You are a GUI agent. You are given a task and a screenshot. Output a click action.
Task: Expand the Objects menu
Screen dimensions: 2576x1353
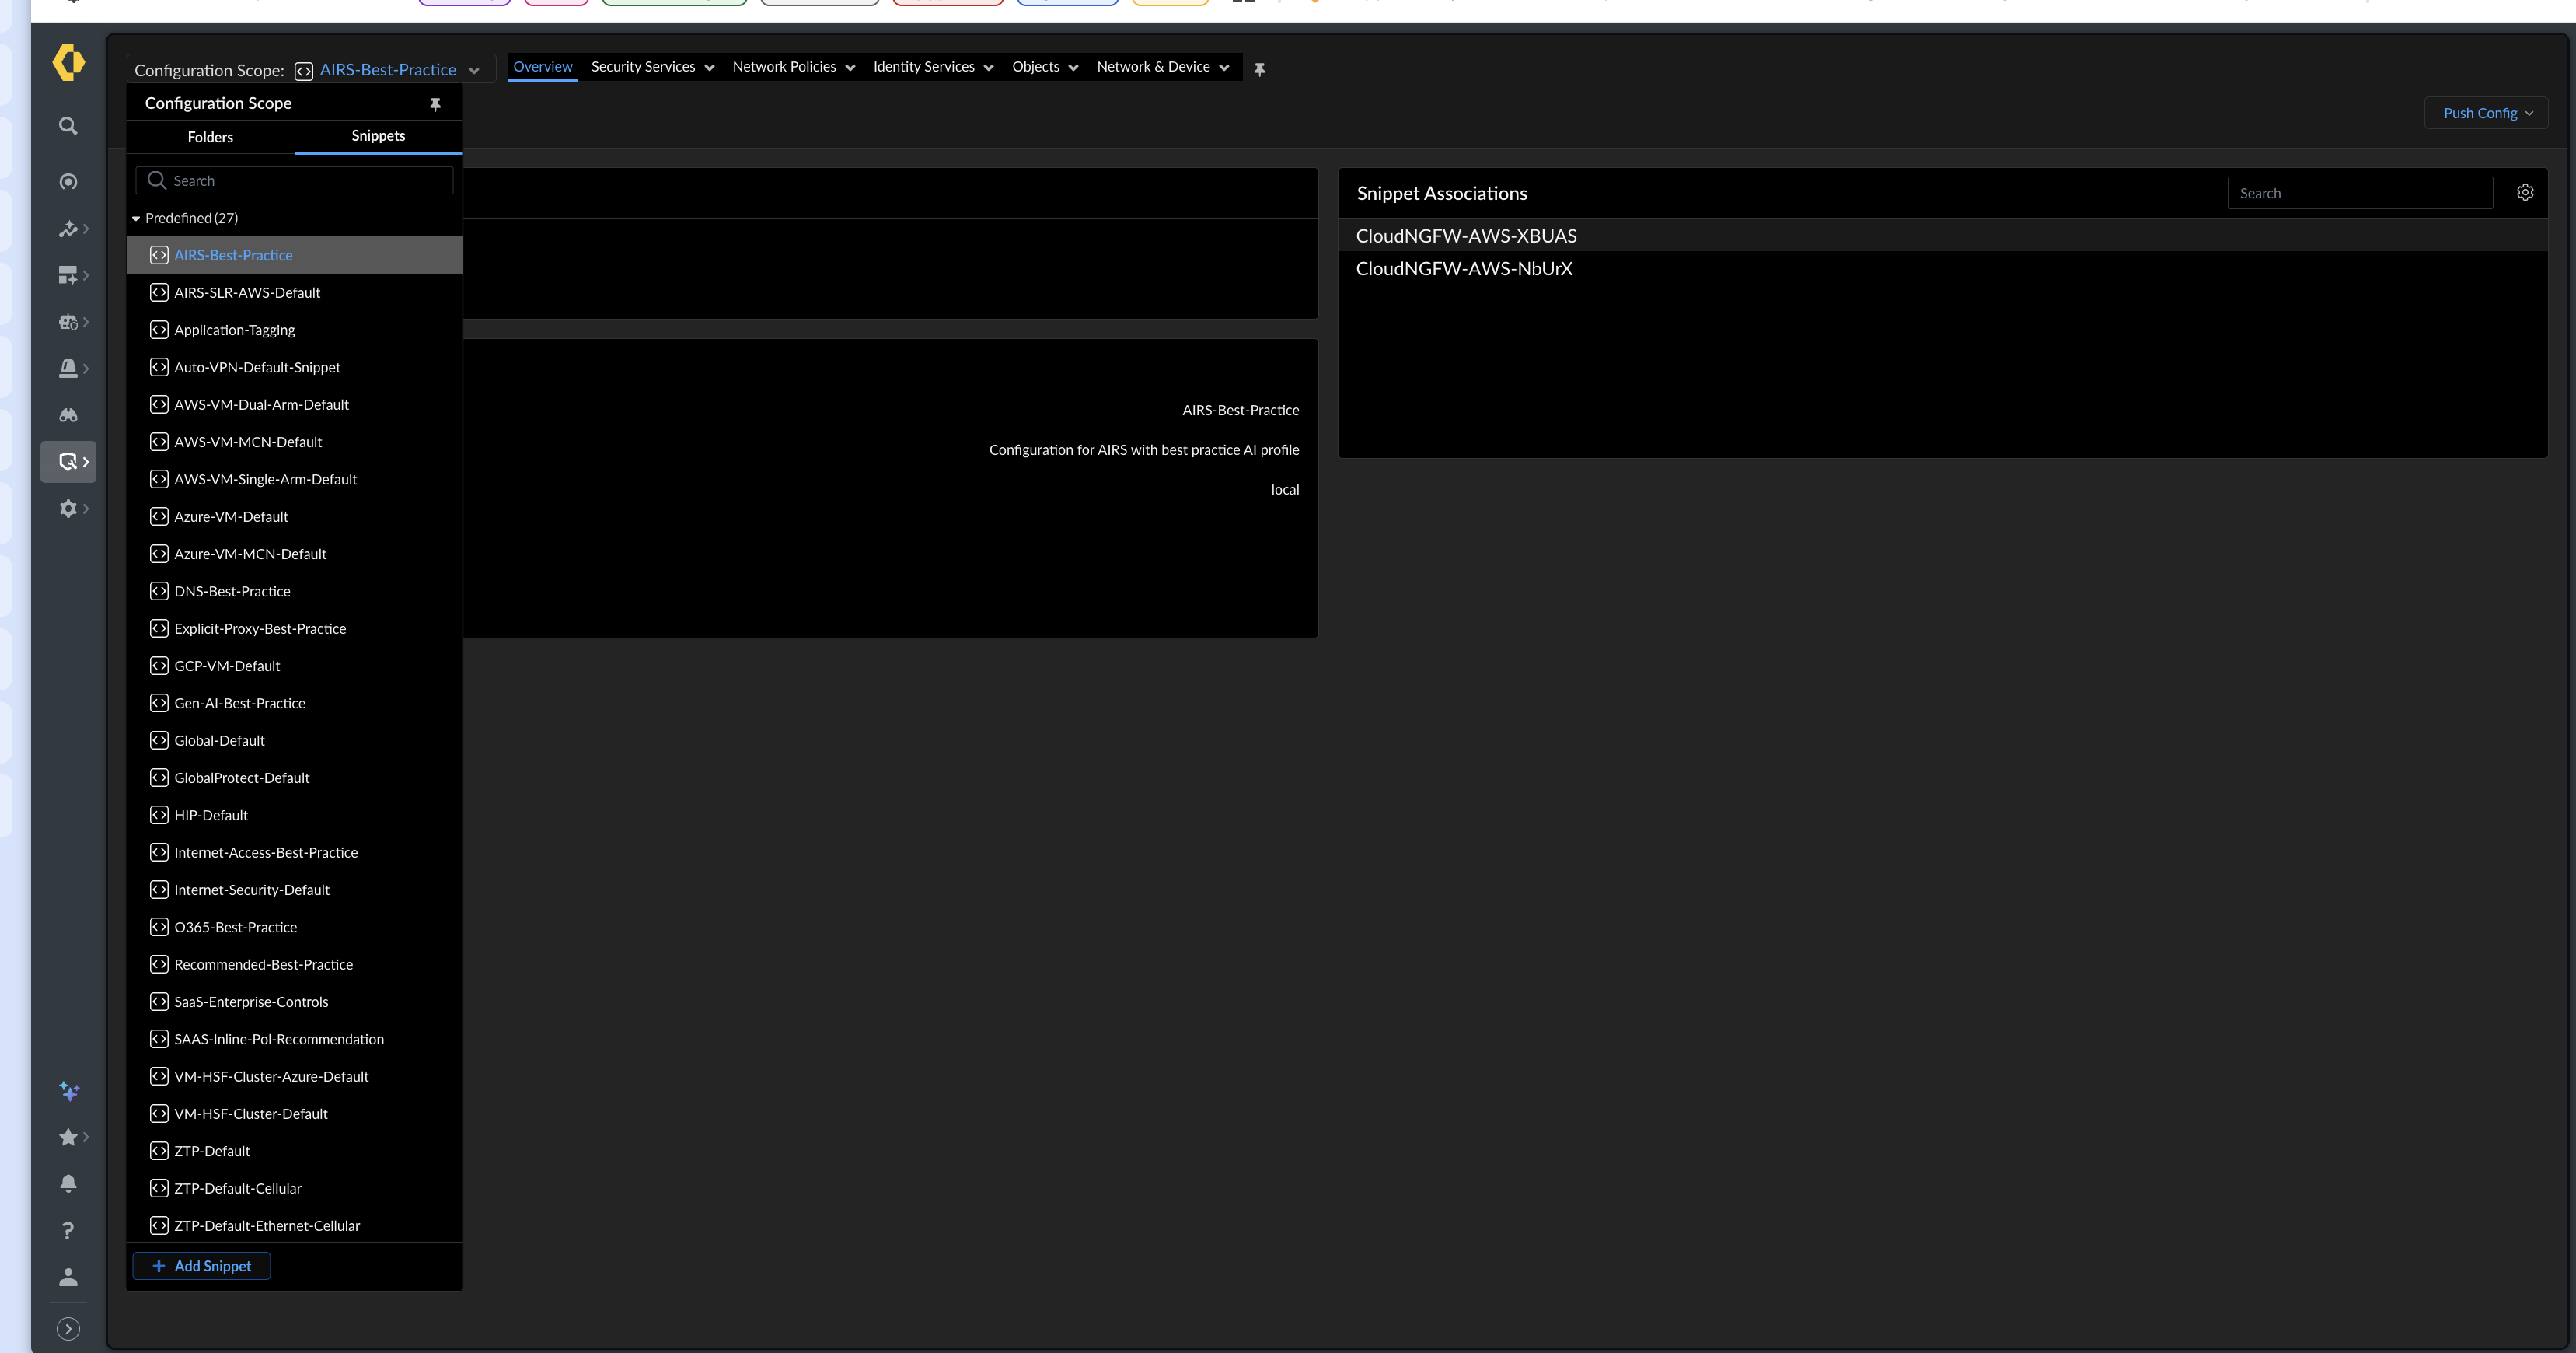pyautogui.click(x=1045, y=67)
